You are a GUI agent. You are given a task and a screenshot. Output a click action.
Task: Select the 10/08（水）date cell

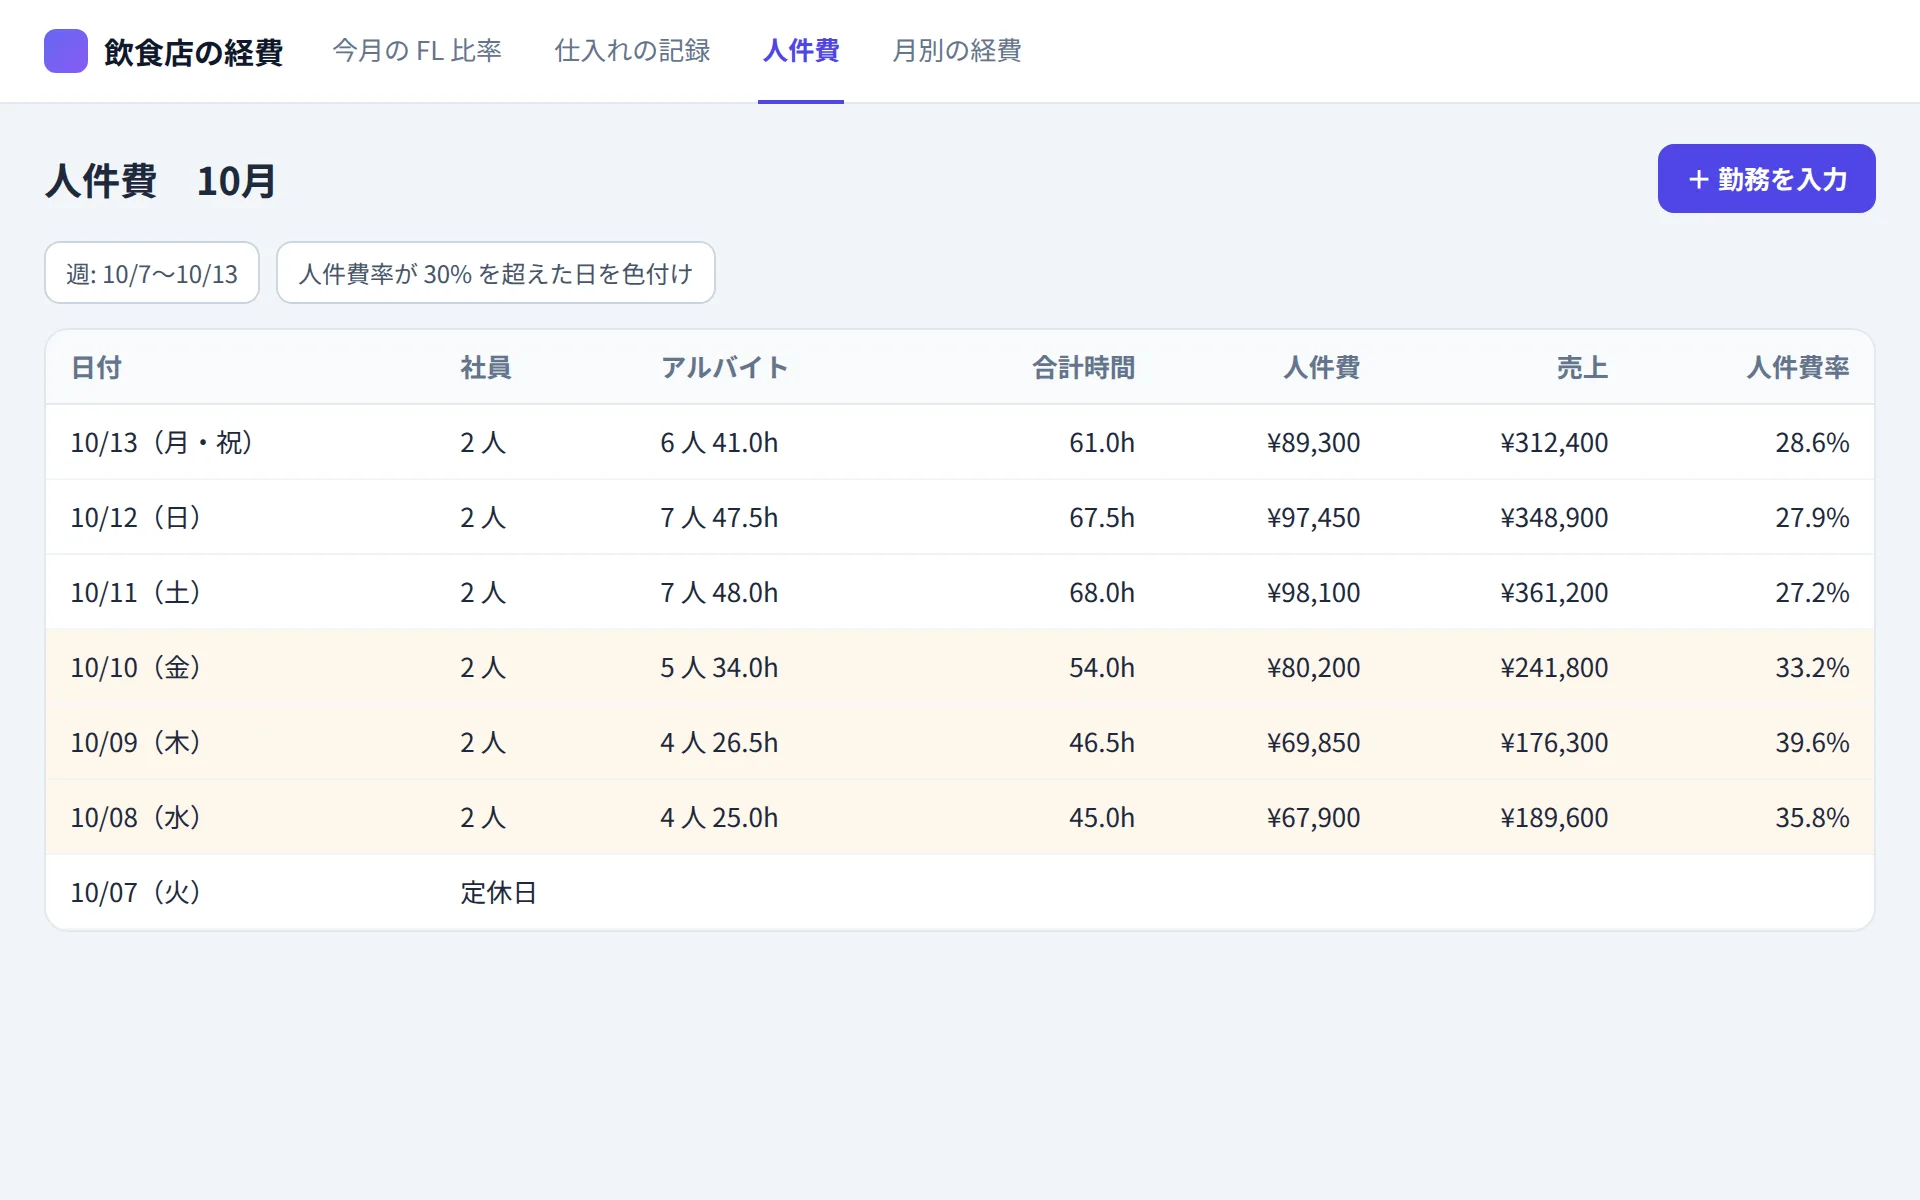tap(136, 818)
